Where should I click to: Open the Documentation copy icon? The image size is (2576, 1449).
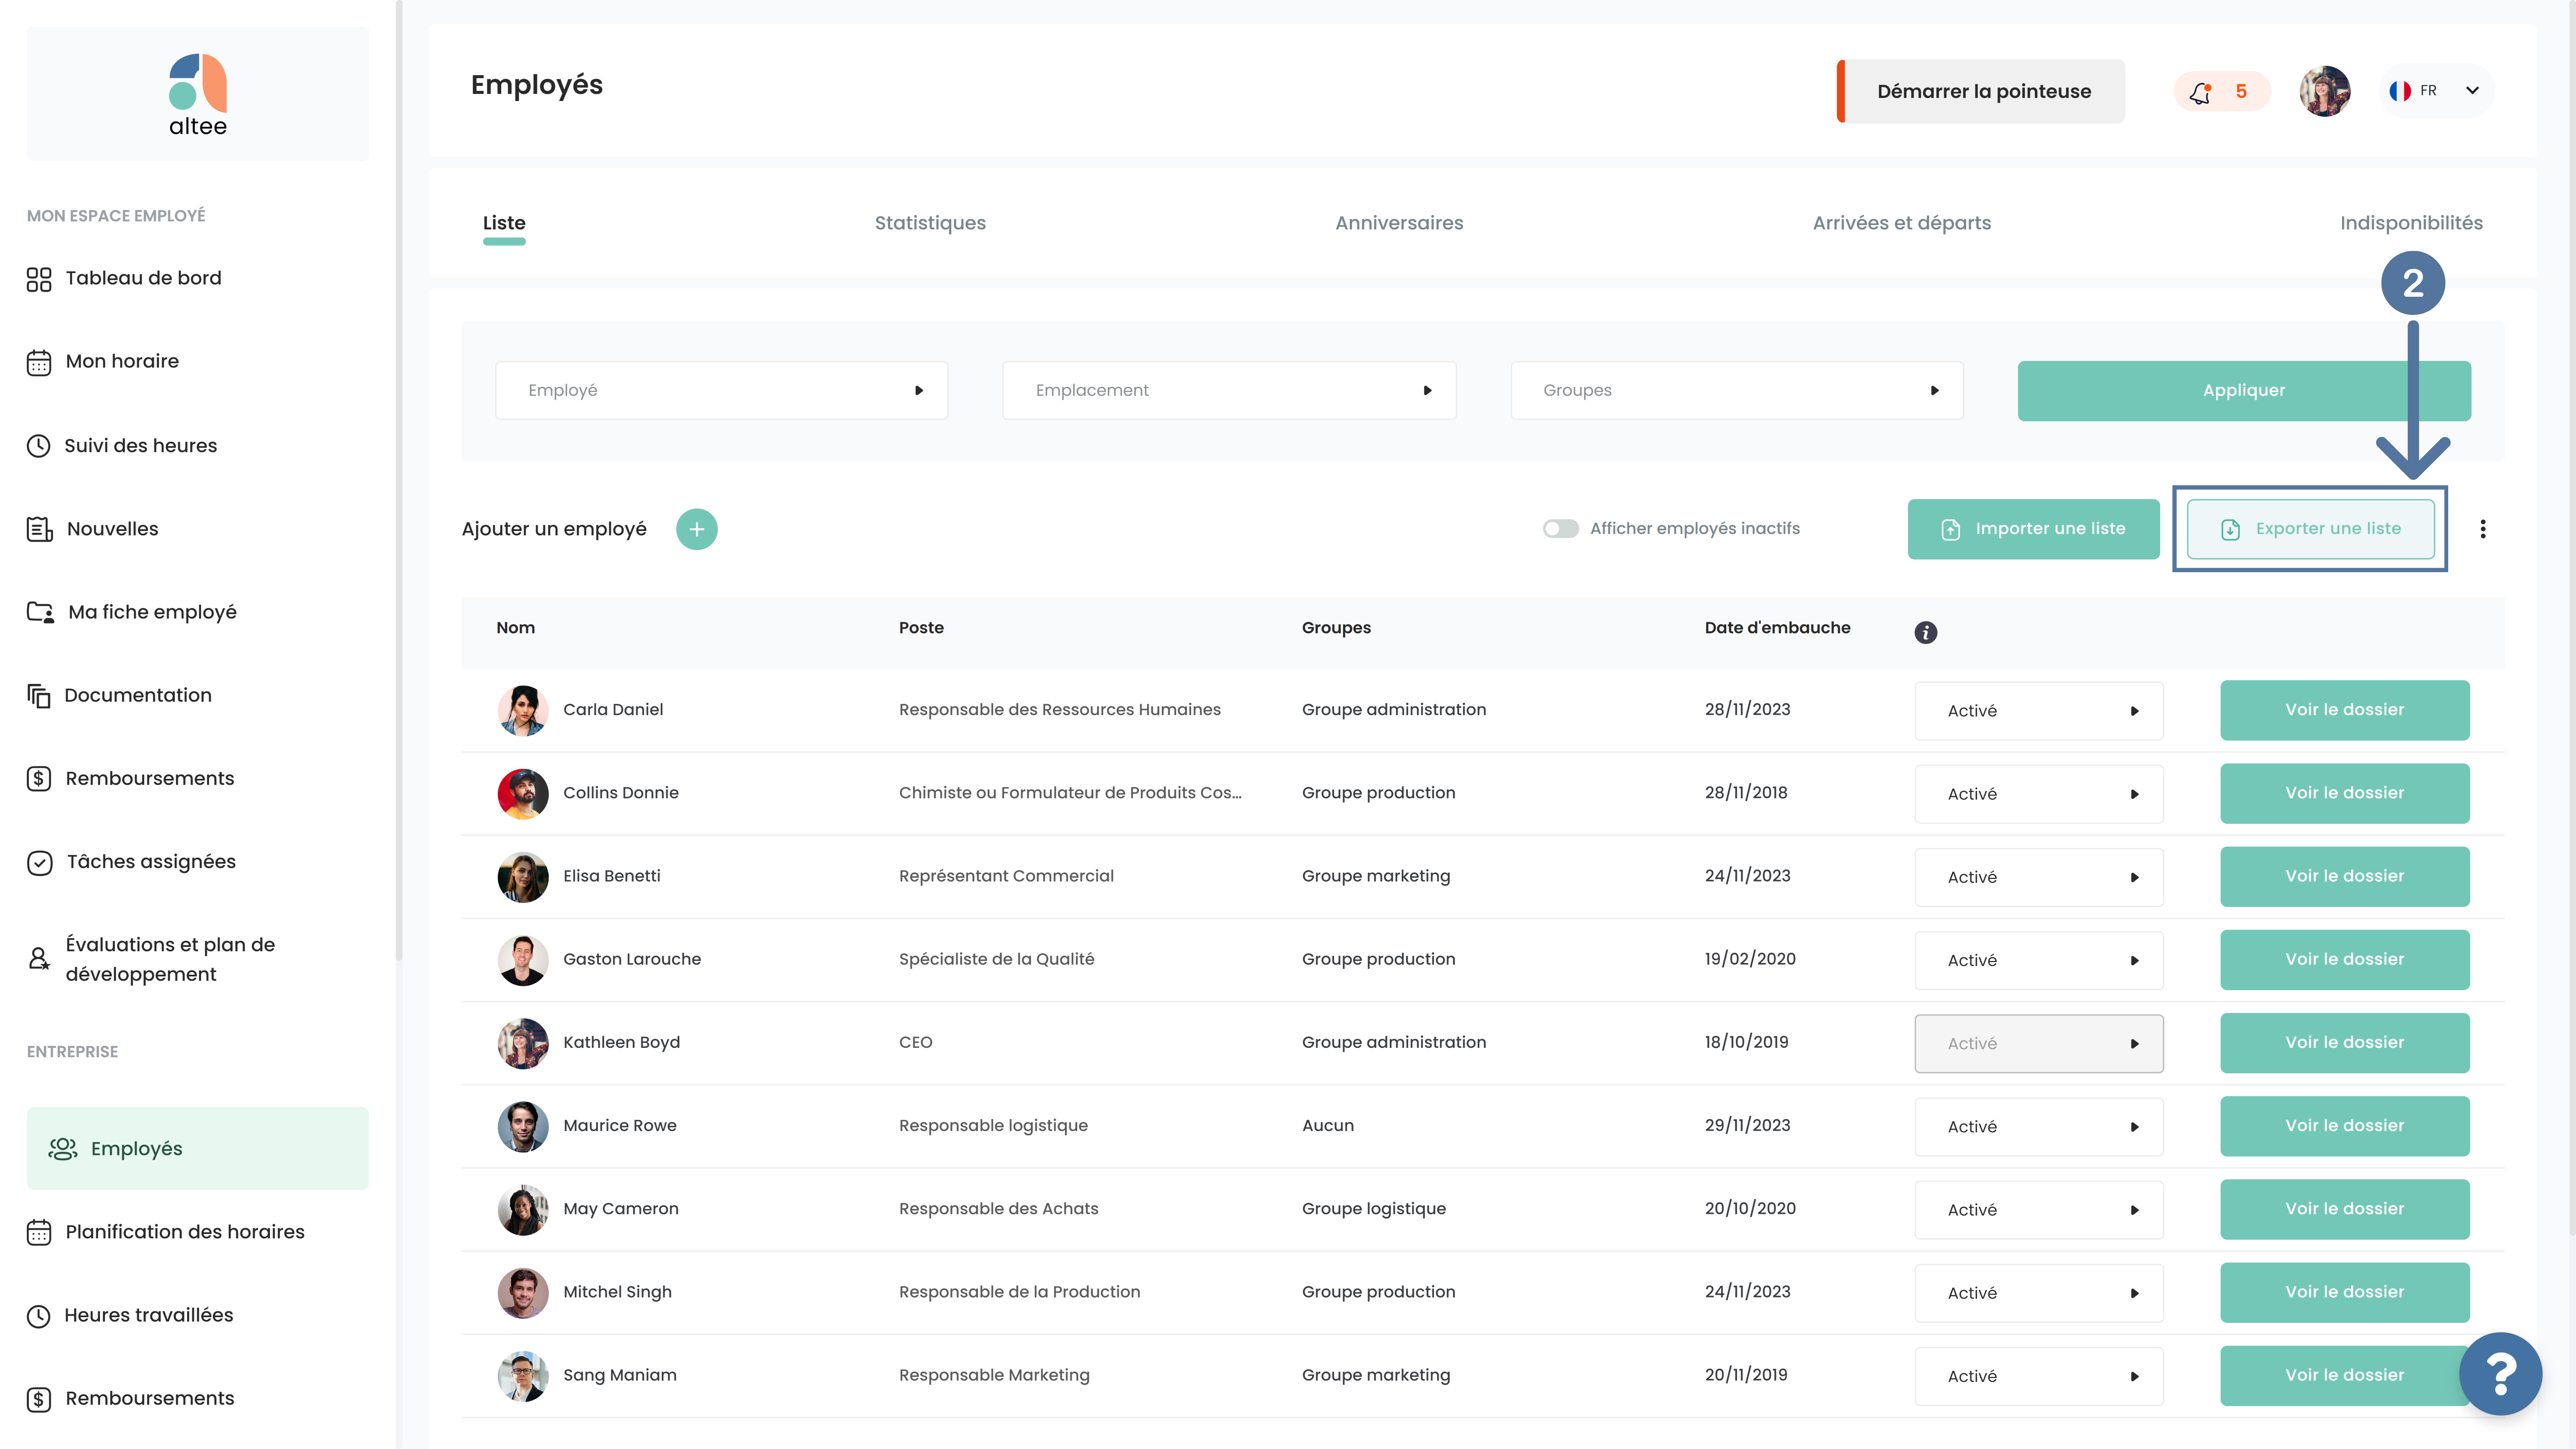39,696
